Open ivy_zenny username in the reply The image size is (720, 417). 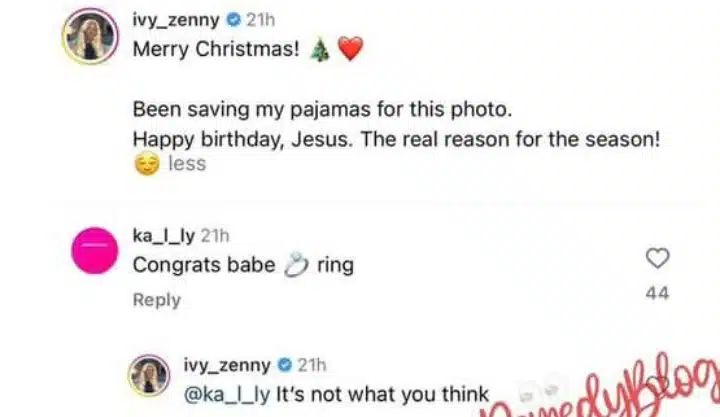pyautogui.click(x=227, y=366)
